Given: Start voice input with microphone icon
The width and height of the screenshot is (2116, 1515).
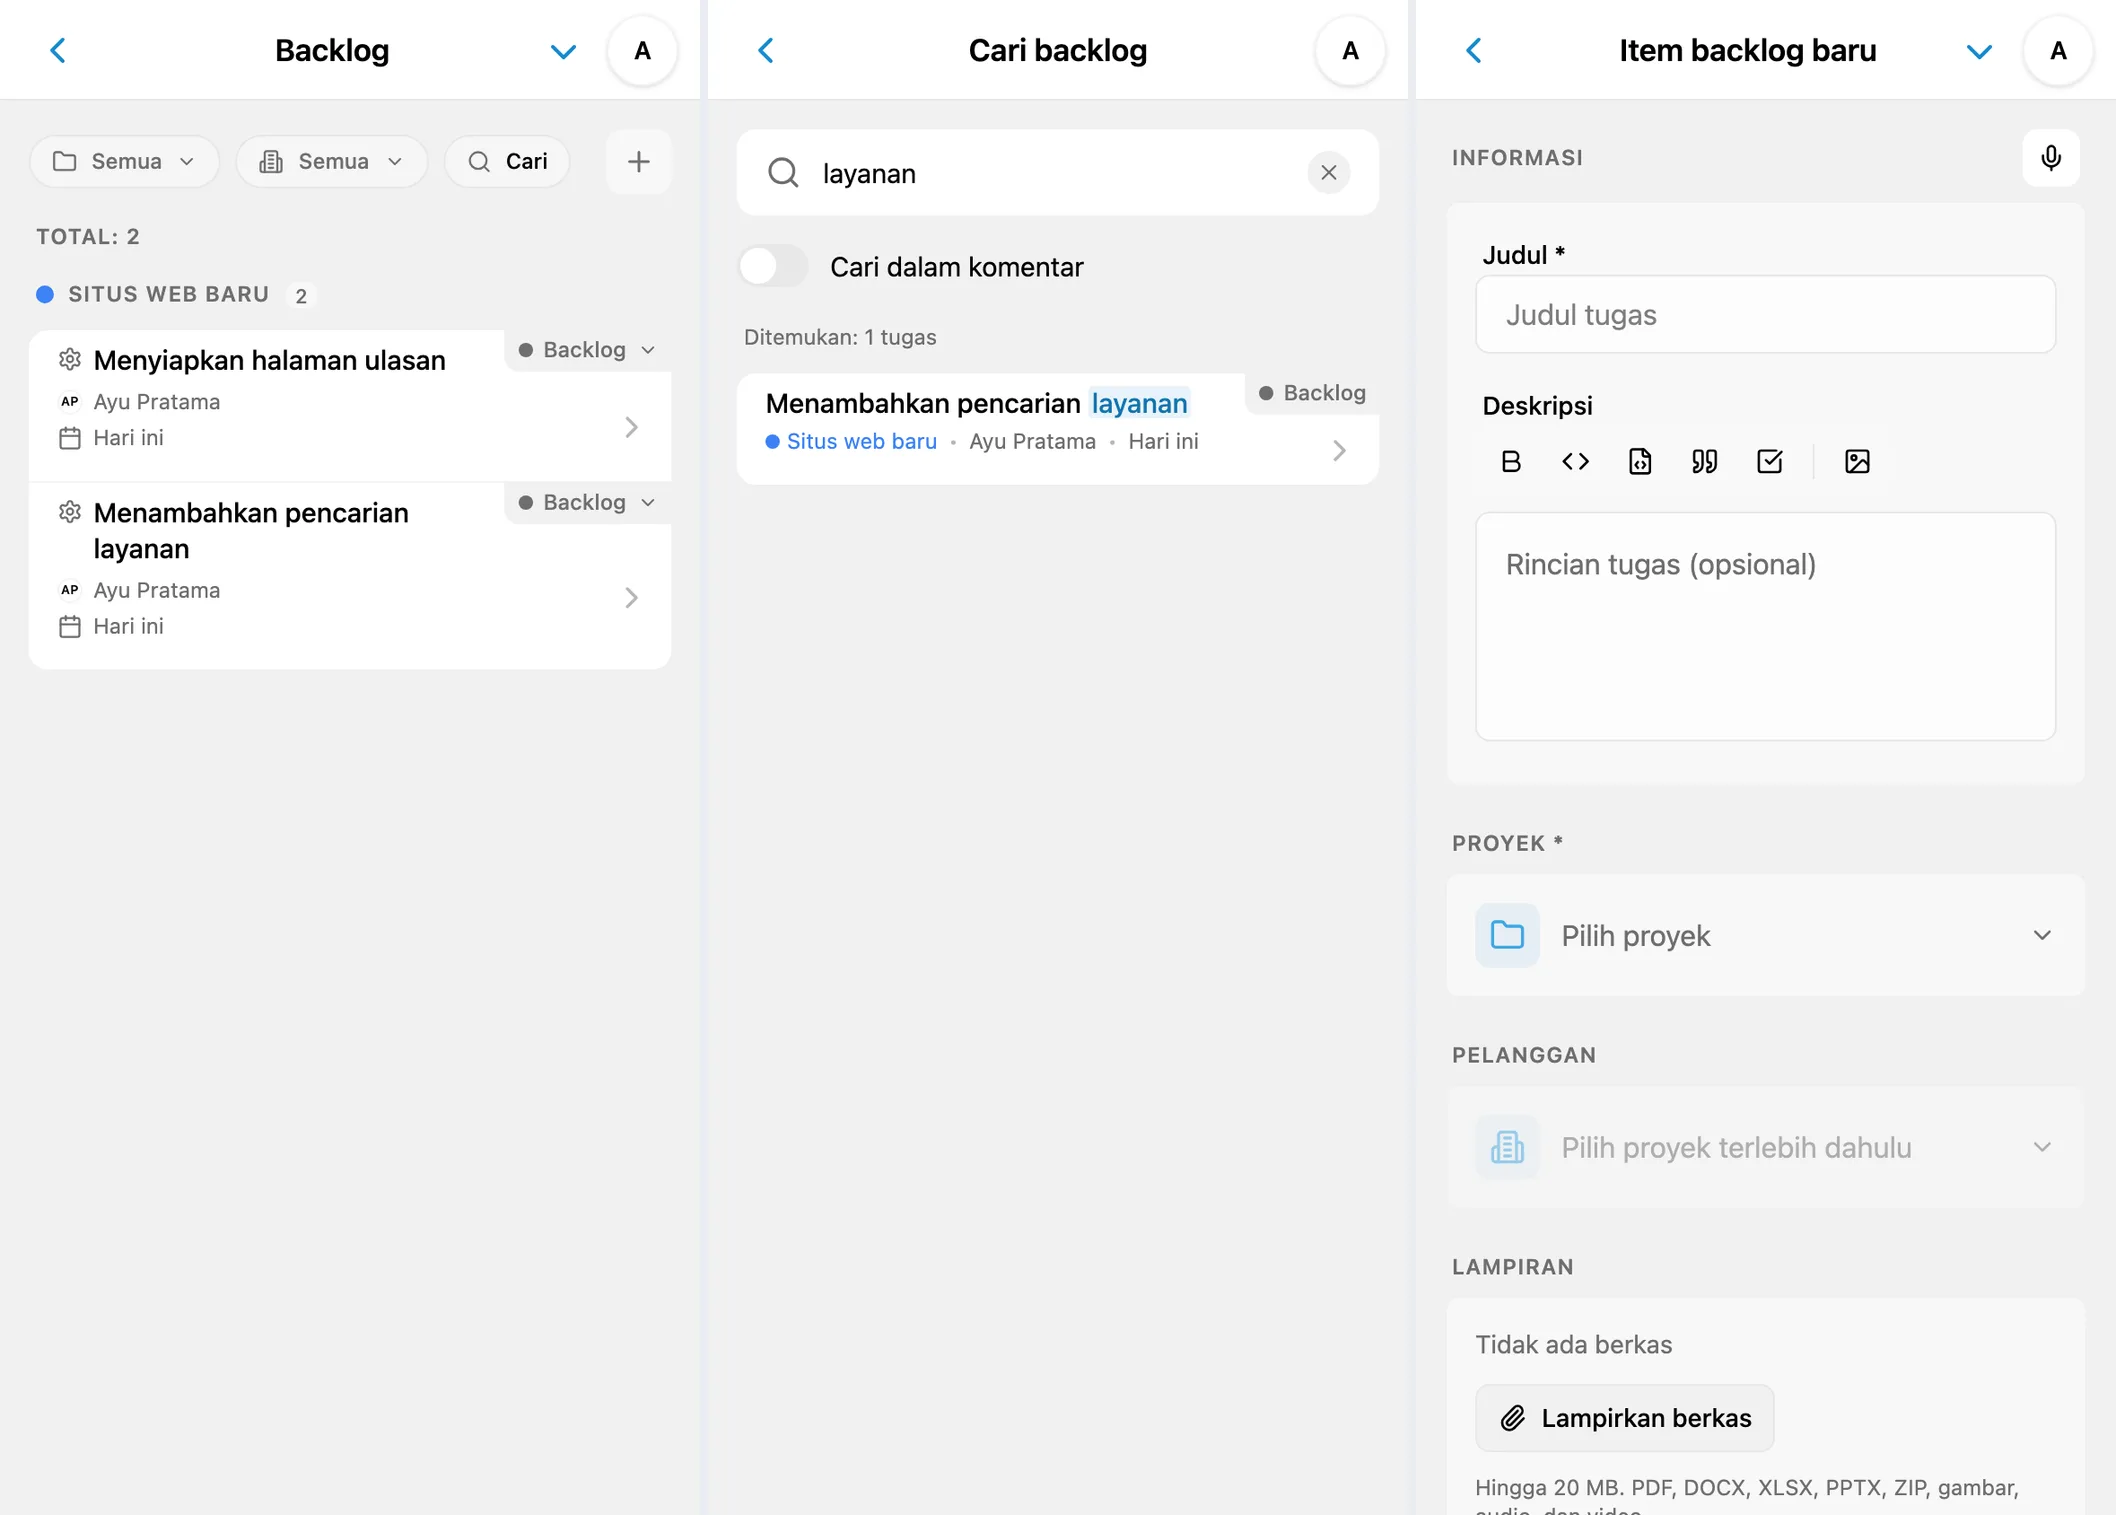Looking at the screenshot, I should pyautogui.click(x=2051, y=158).
